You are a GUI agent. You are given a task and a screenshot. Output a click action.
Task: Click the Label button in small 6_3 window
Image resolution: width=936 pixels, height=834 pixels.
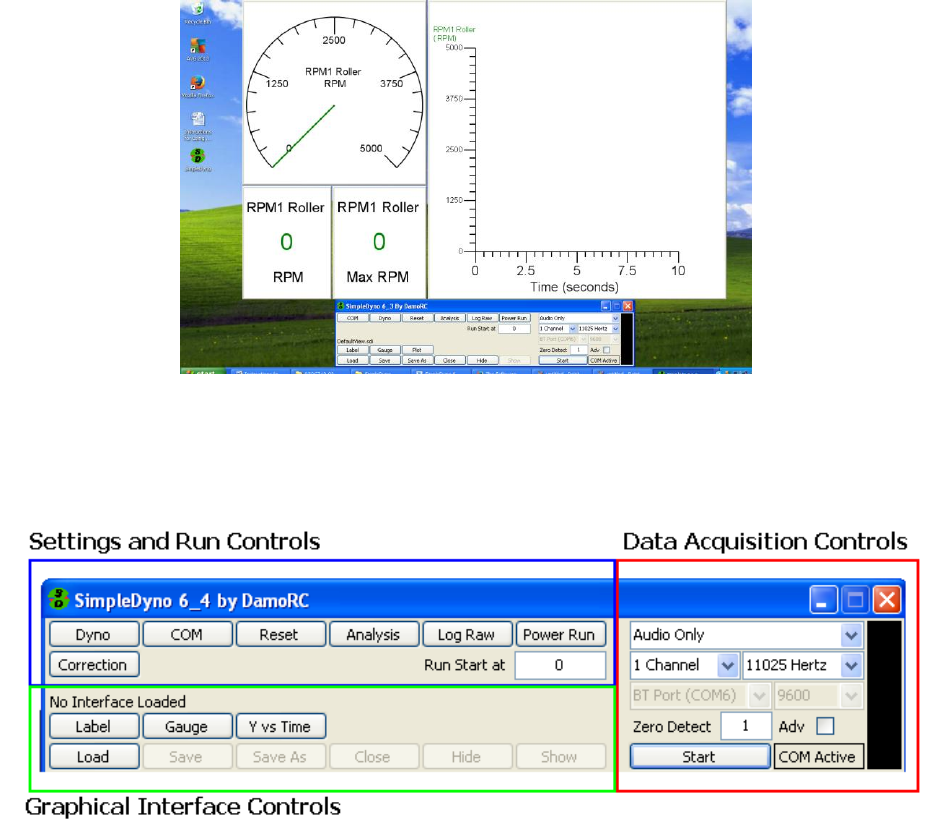(353, 350)
